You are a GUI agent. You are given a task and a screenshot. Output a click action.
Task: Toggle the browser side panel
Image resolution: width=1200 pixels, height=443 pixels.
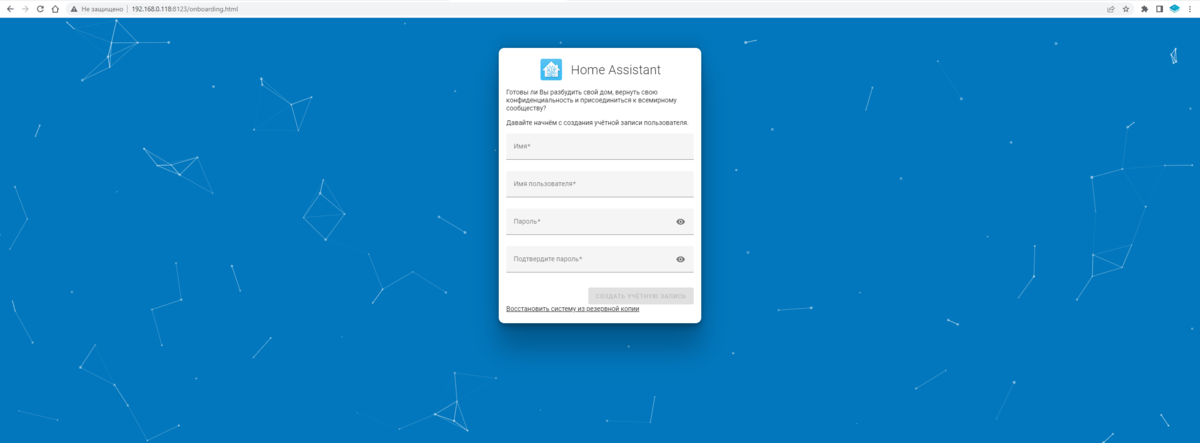tap(1159, 9)
